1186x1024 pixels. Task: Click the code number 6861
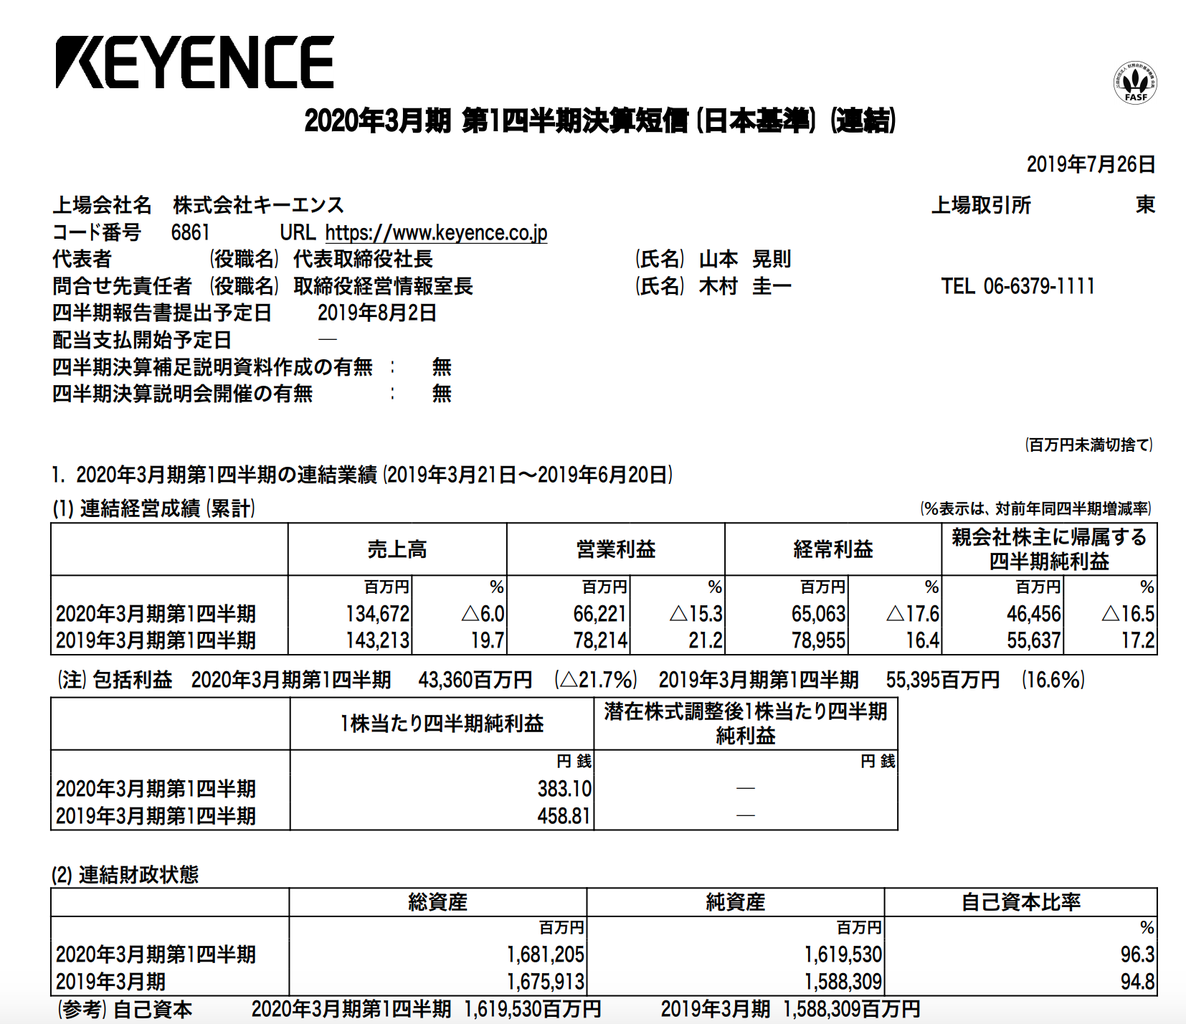(190, 232)
